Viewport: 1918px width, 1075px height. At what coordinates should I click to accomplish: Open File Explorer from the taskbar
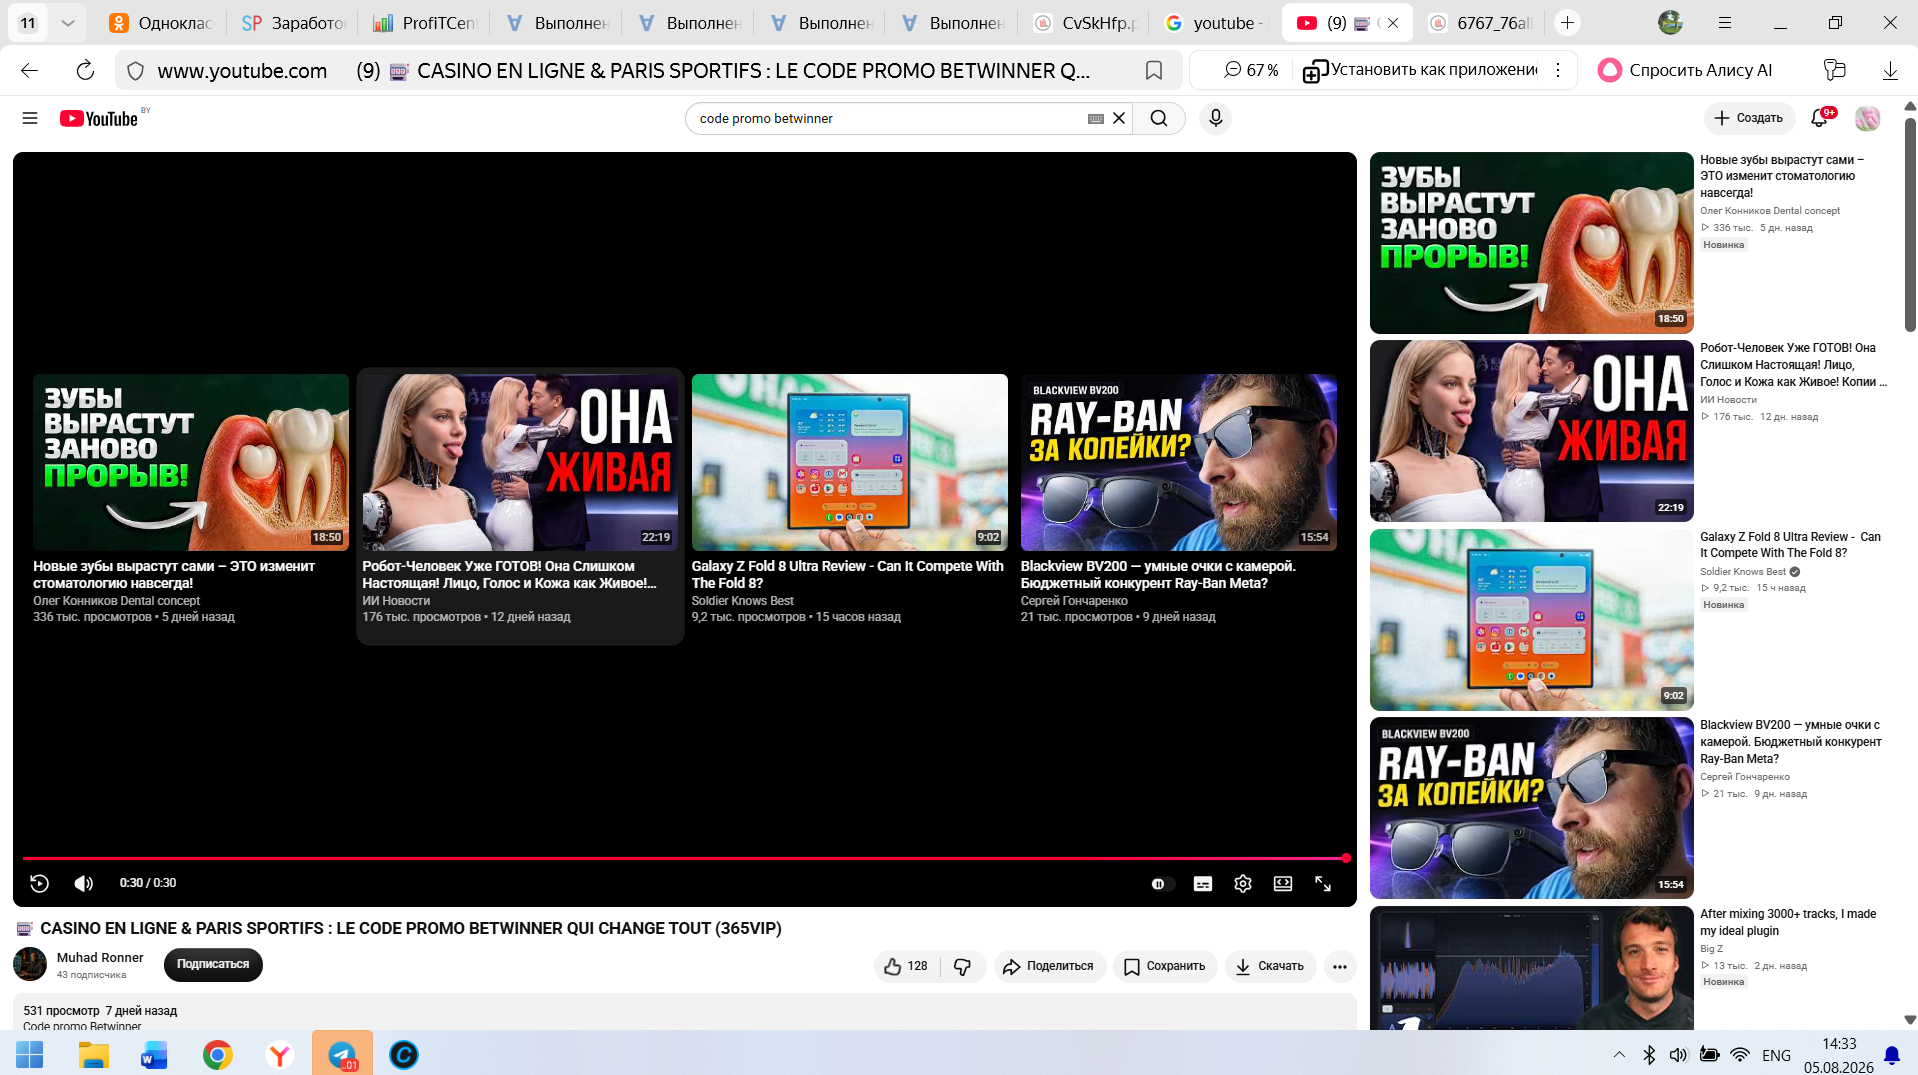click(x=94, y=1055)
